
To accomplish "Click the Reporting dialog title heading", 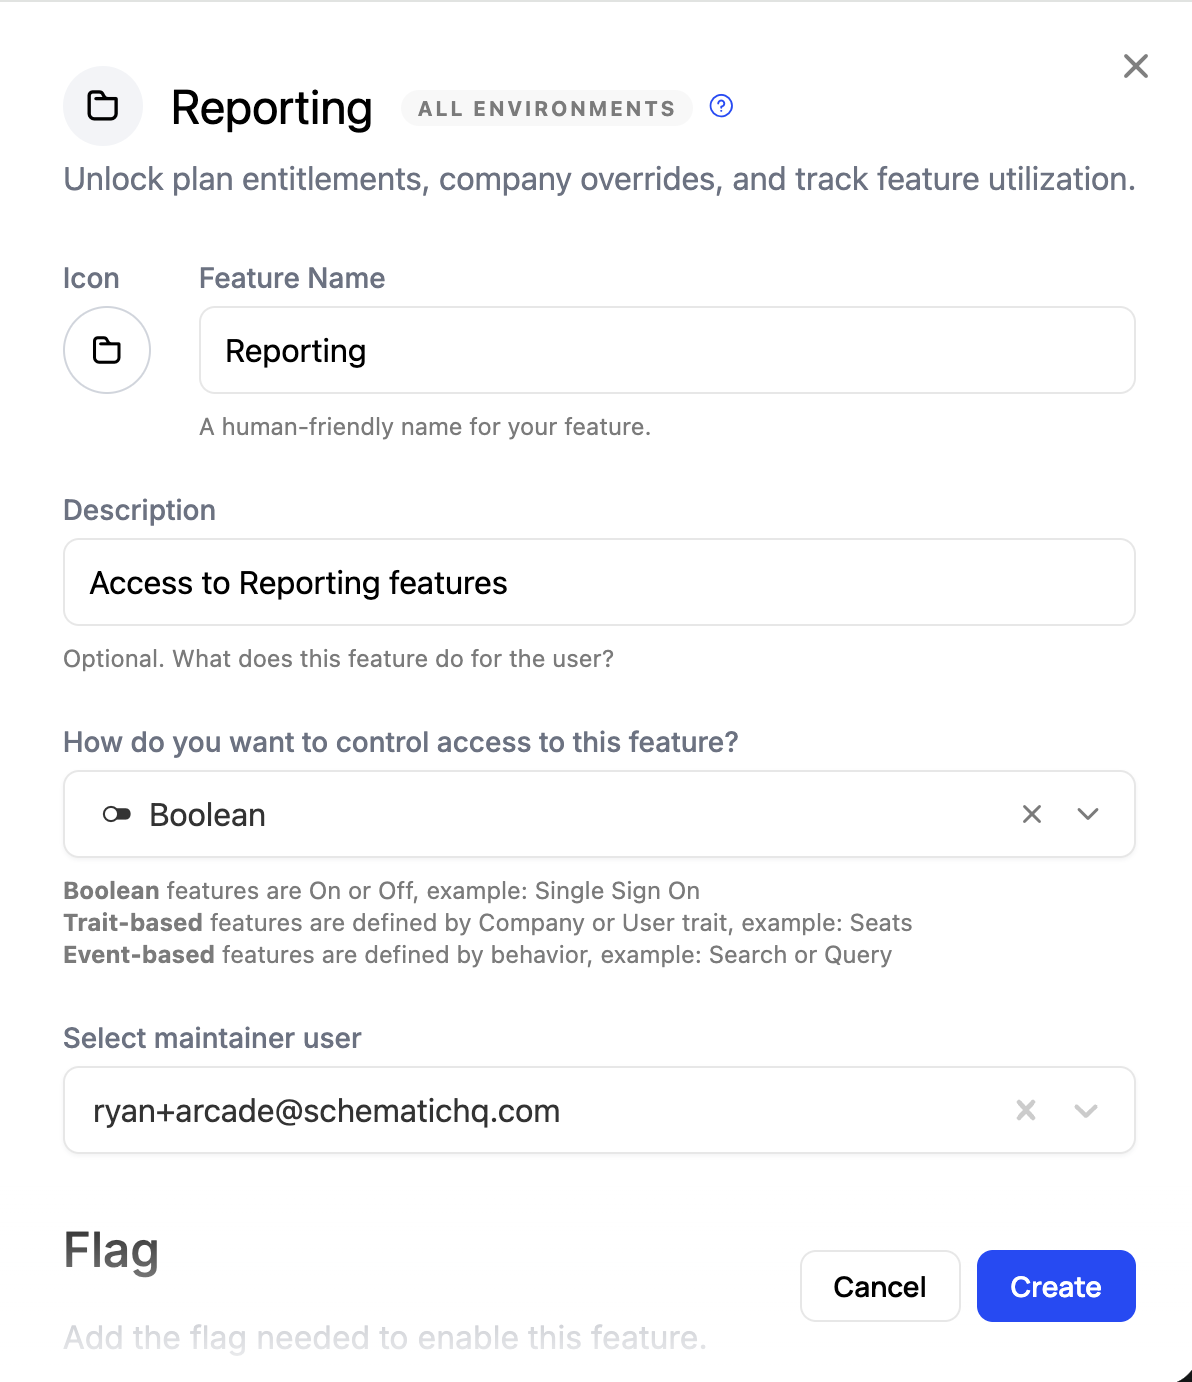I will (x=271, y=108).
